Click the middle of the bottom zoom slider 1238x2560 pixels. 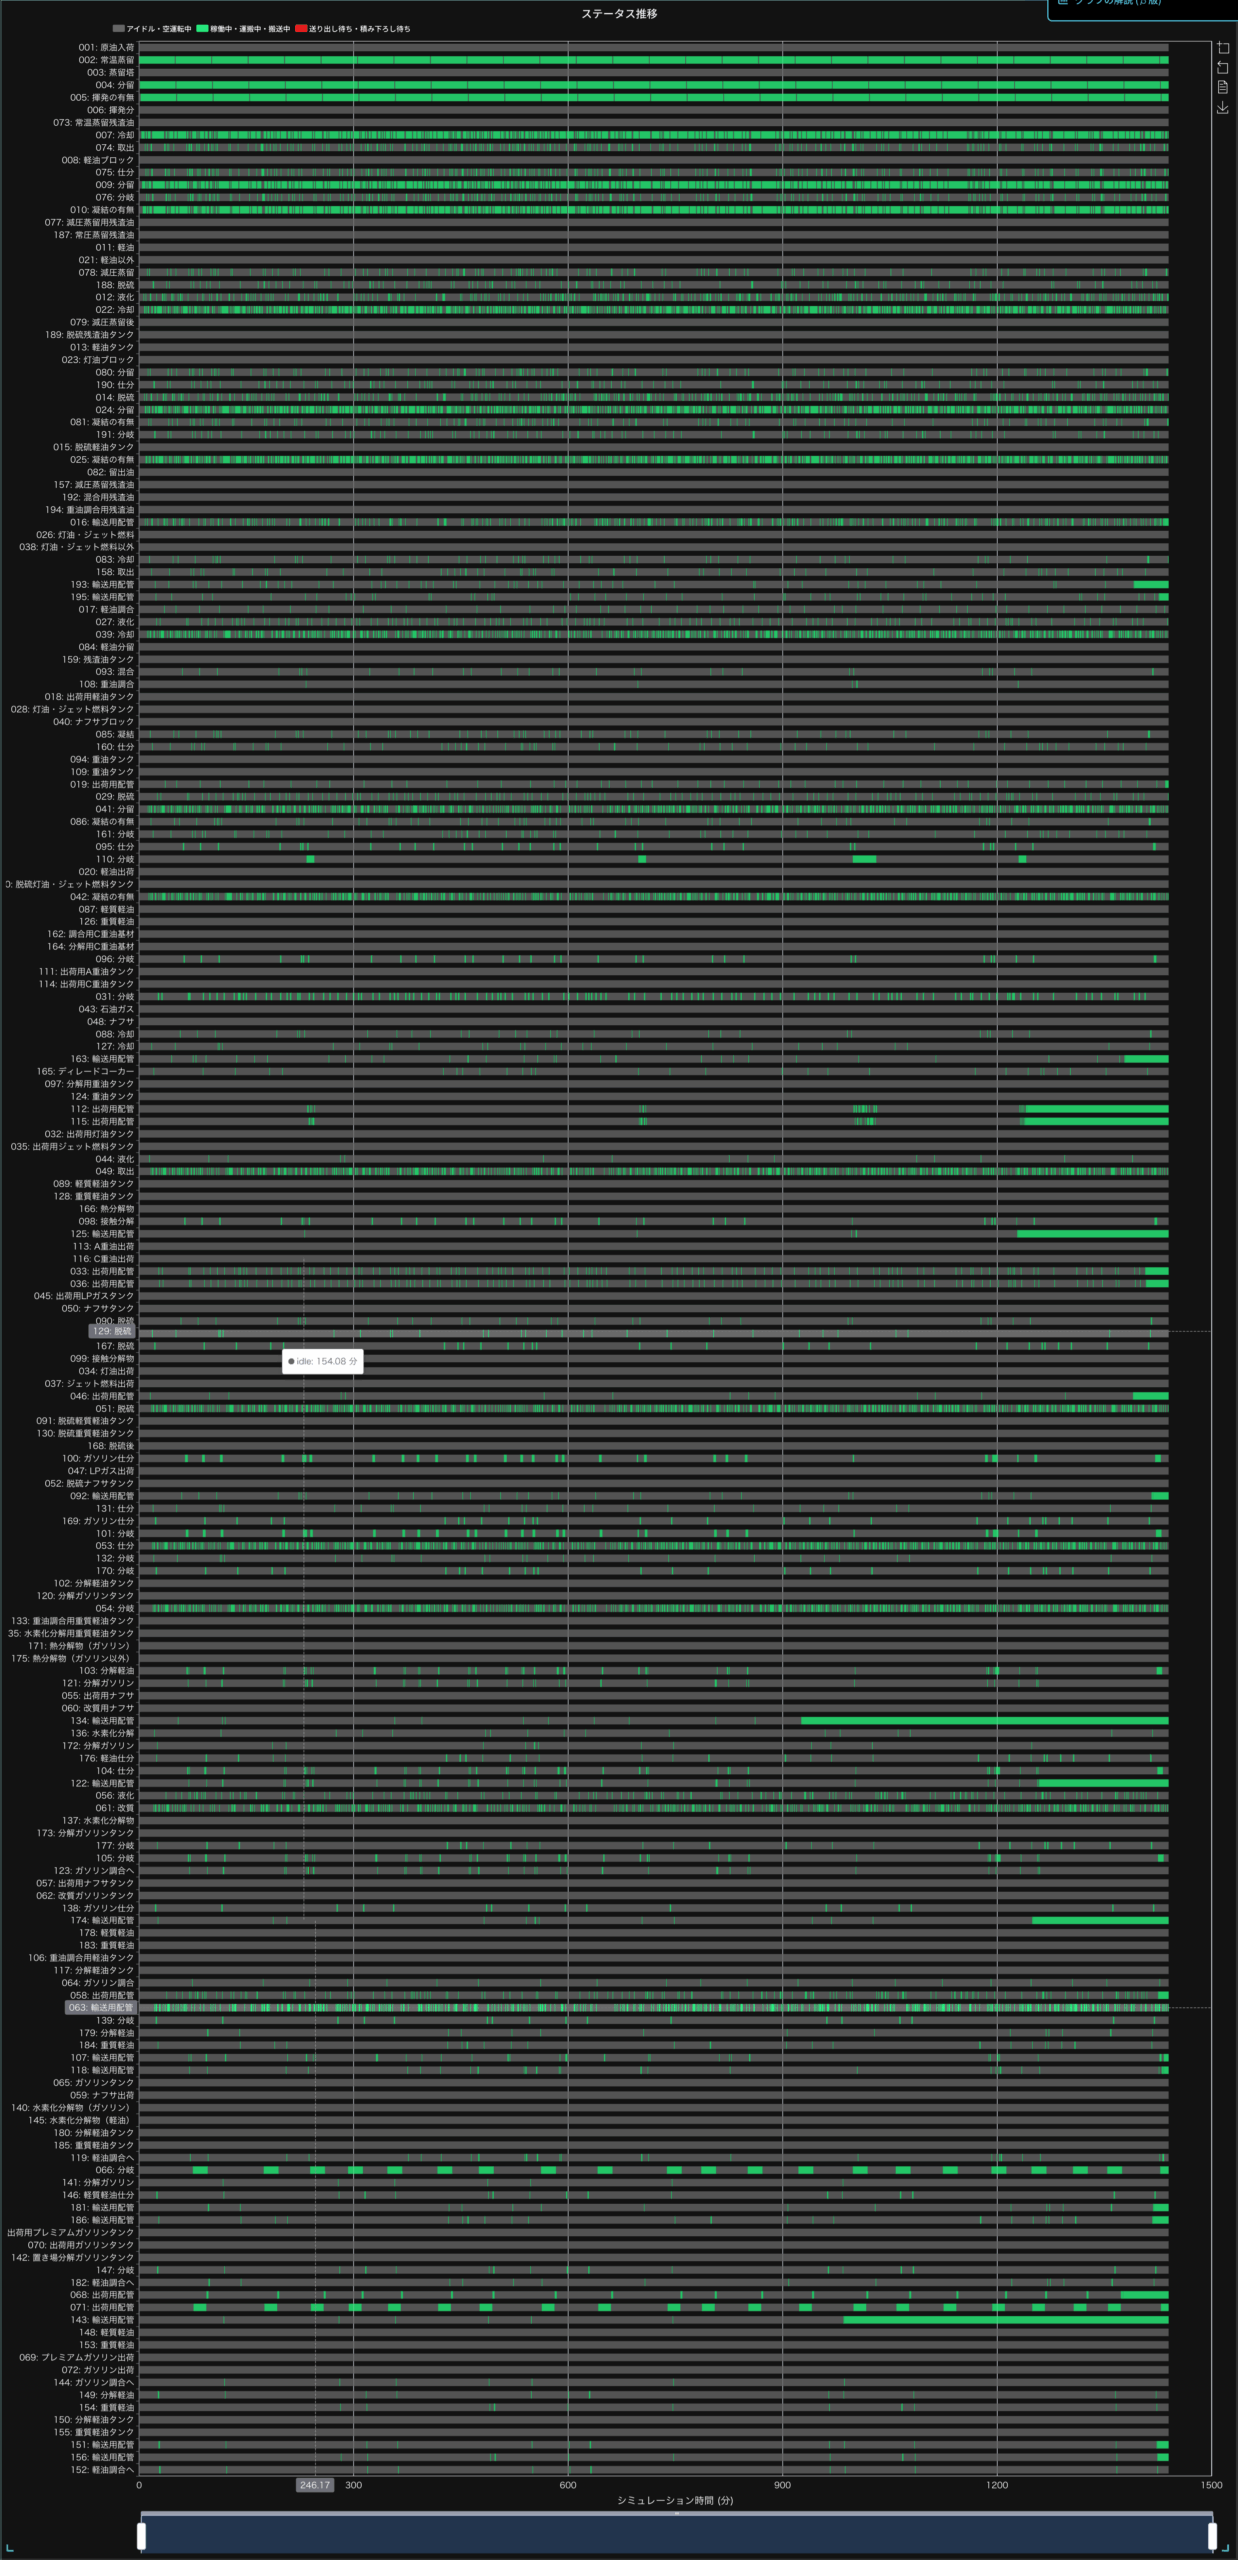coord(676,2535)
